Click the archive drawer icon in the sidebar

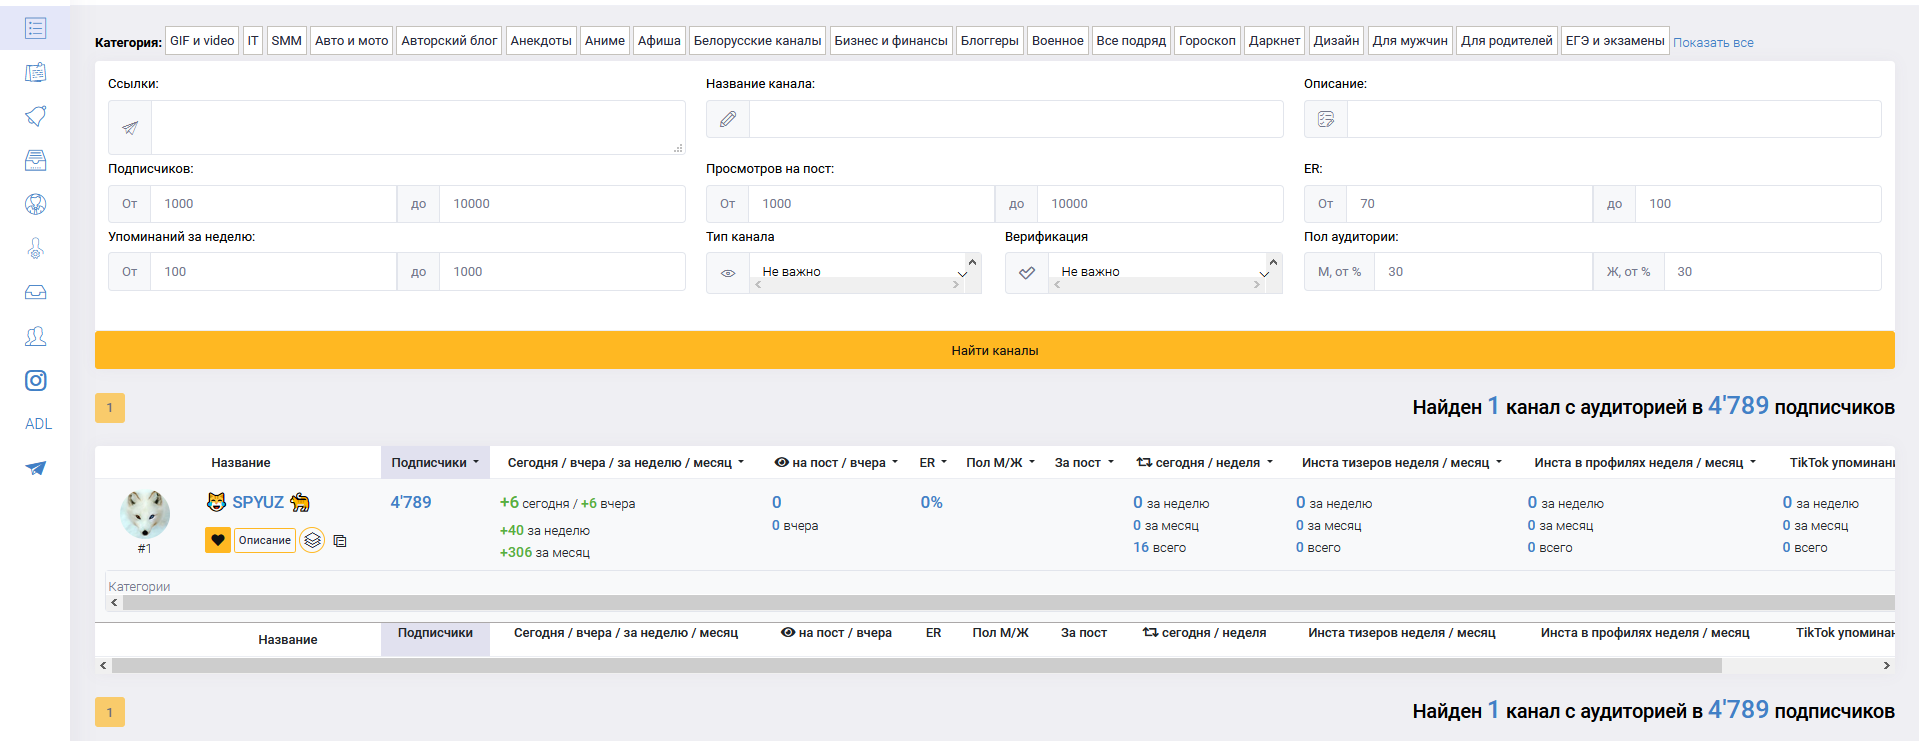[x=35, y=160]
